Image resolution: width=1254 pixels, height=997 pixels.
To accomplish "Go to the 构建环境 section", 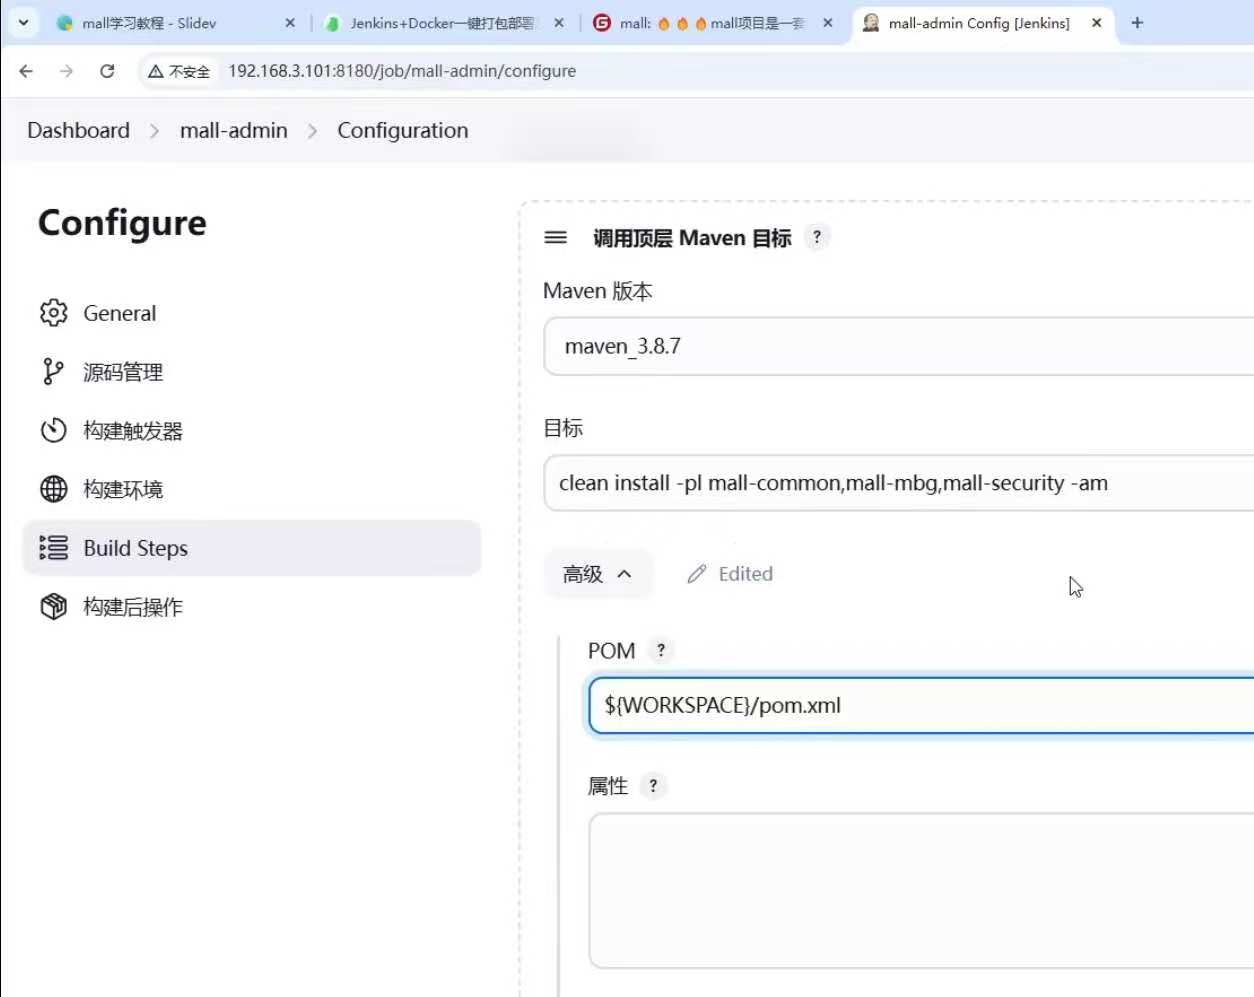I will pos(251,489).
